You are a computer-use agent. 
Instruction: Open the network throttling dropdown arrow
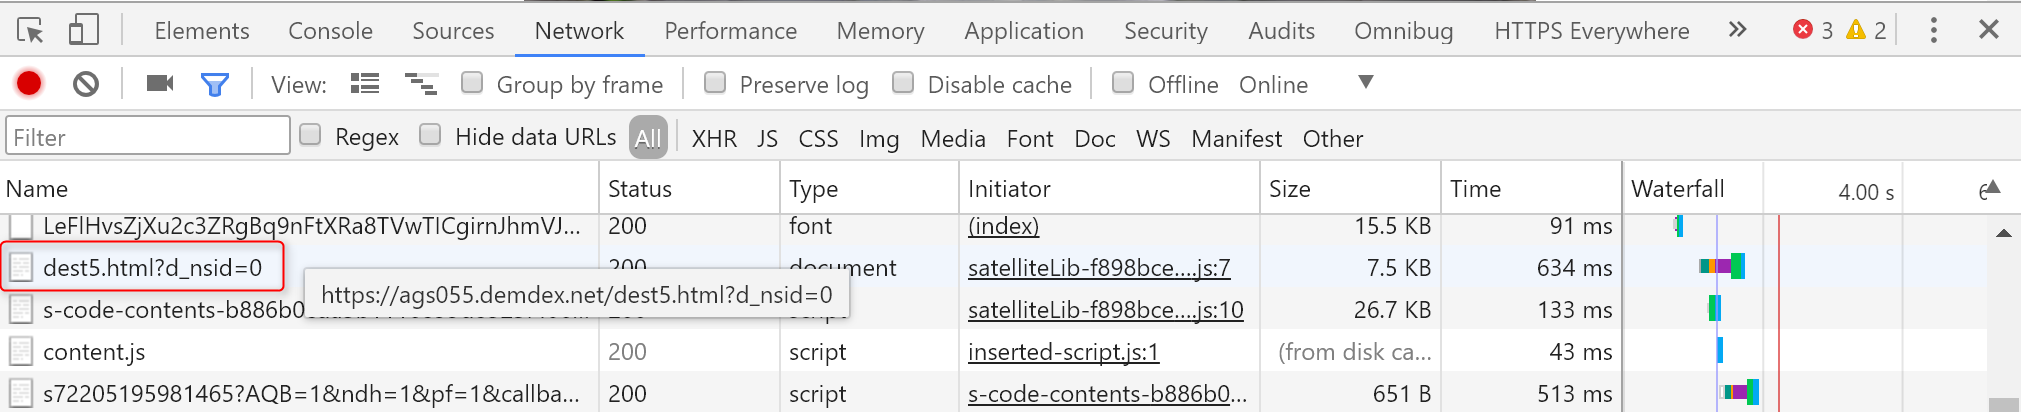[x=1365, y=82]
